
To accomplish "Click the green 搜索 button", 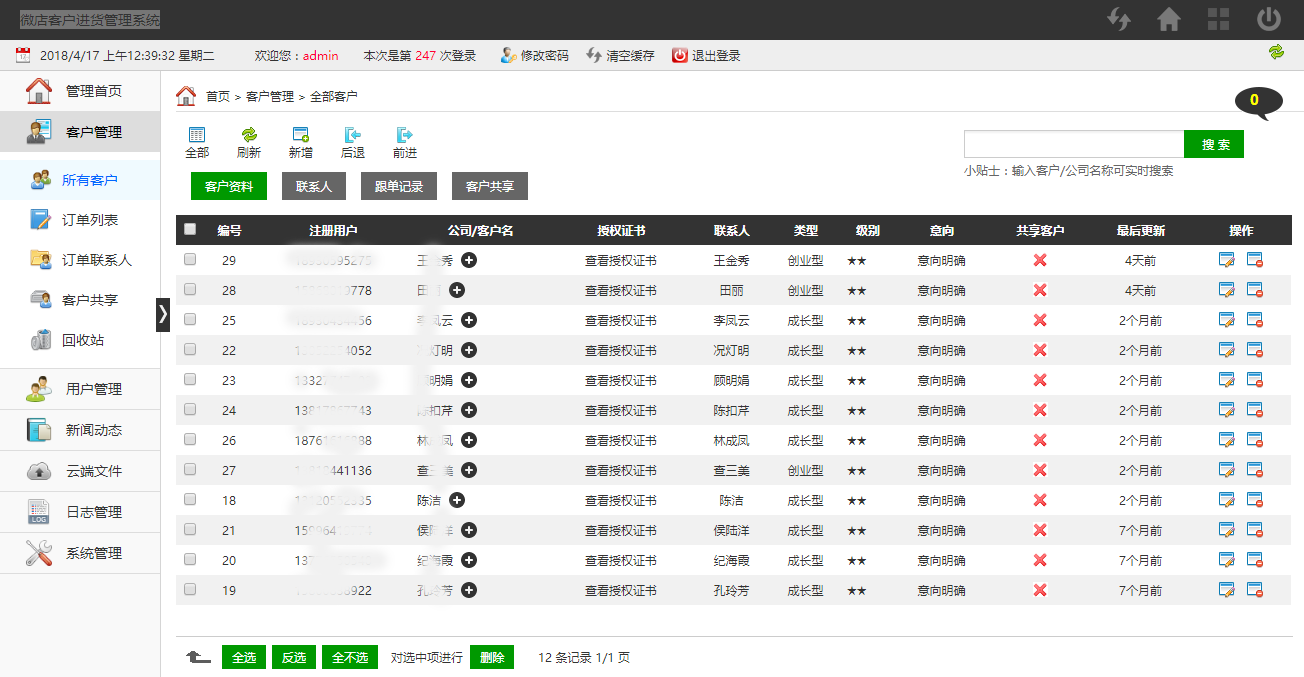I will 1214,144.
